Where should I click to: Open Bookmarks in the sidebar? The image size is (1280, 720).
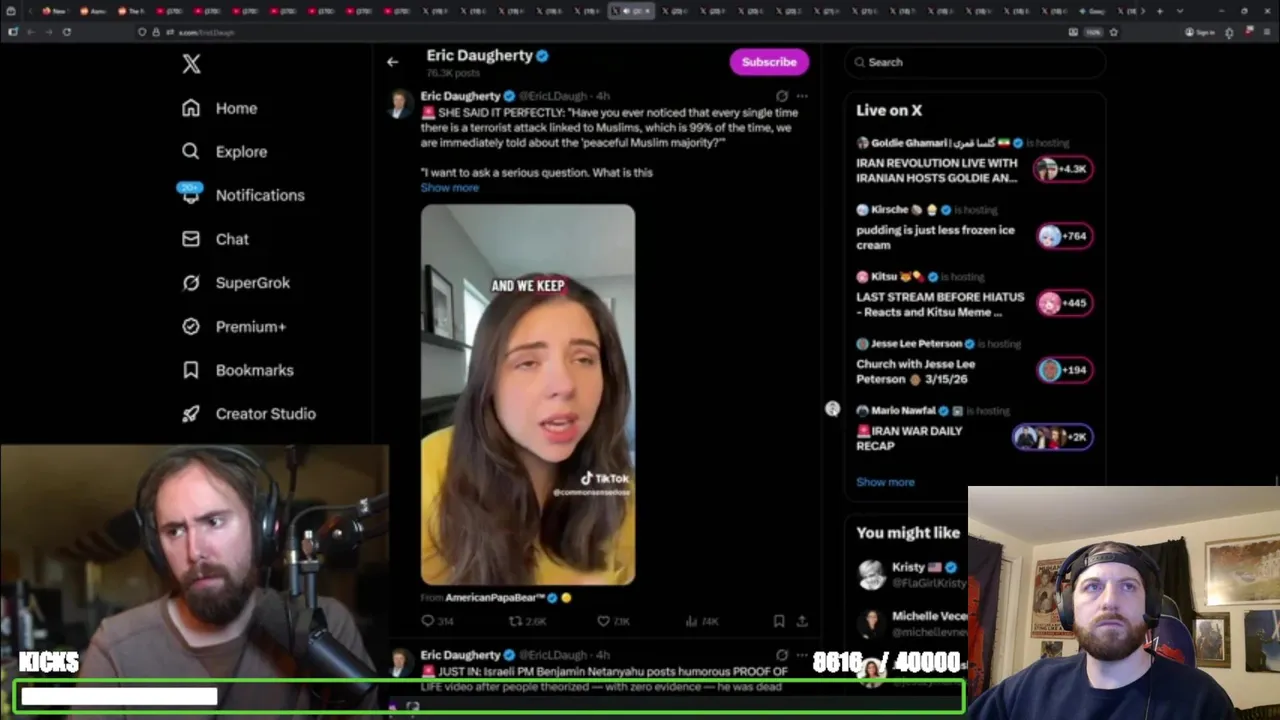[237, 370]
